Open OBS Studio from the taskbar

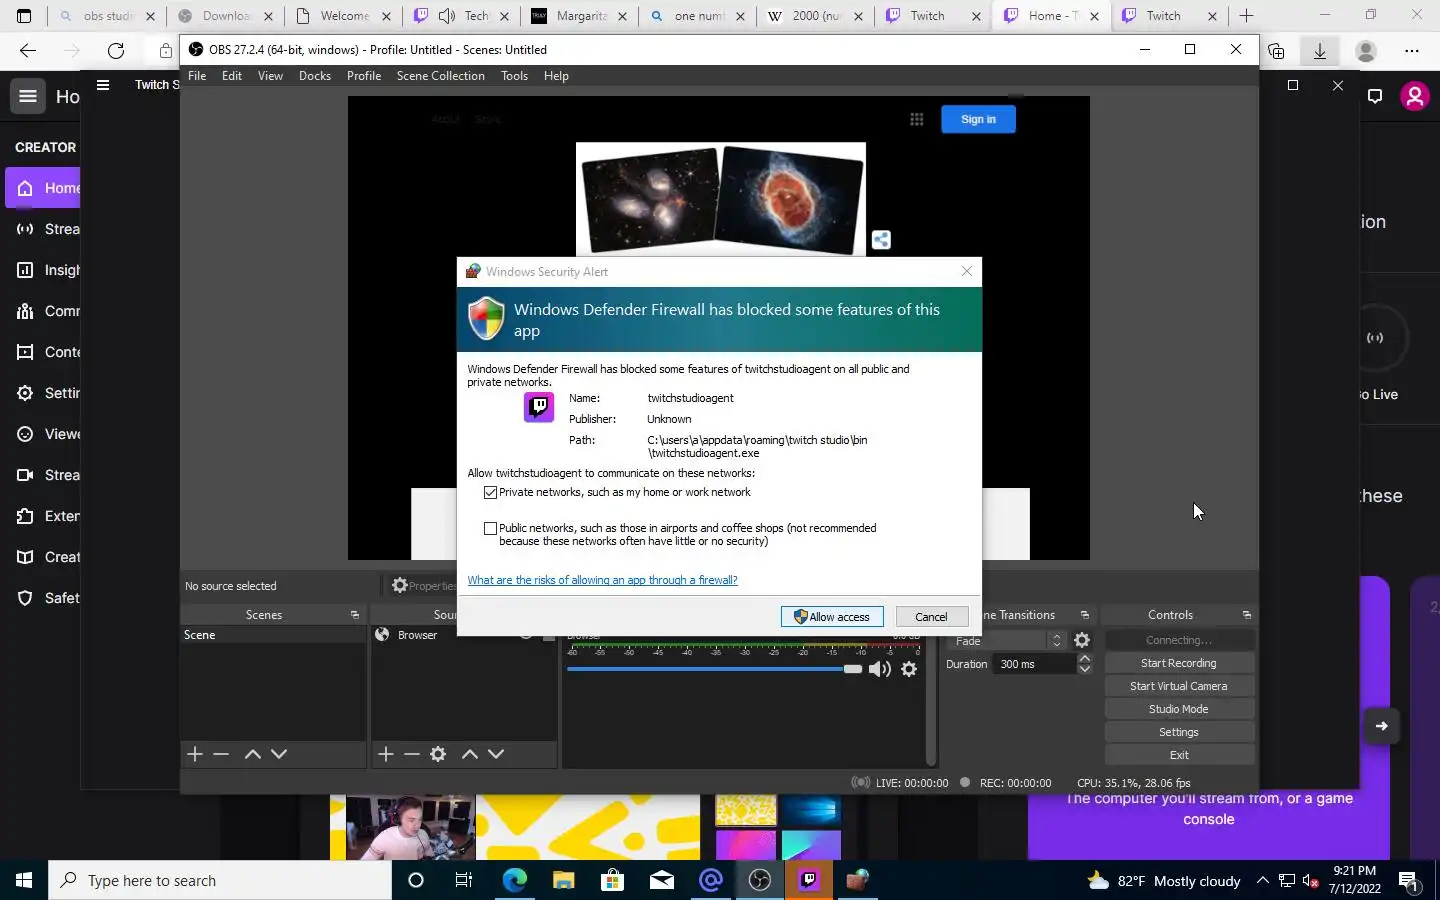(x=760, y=880)
